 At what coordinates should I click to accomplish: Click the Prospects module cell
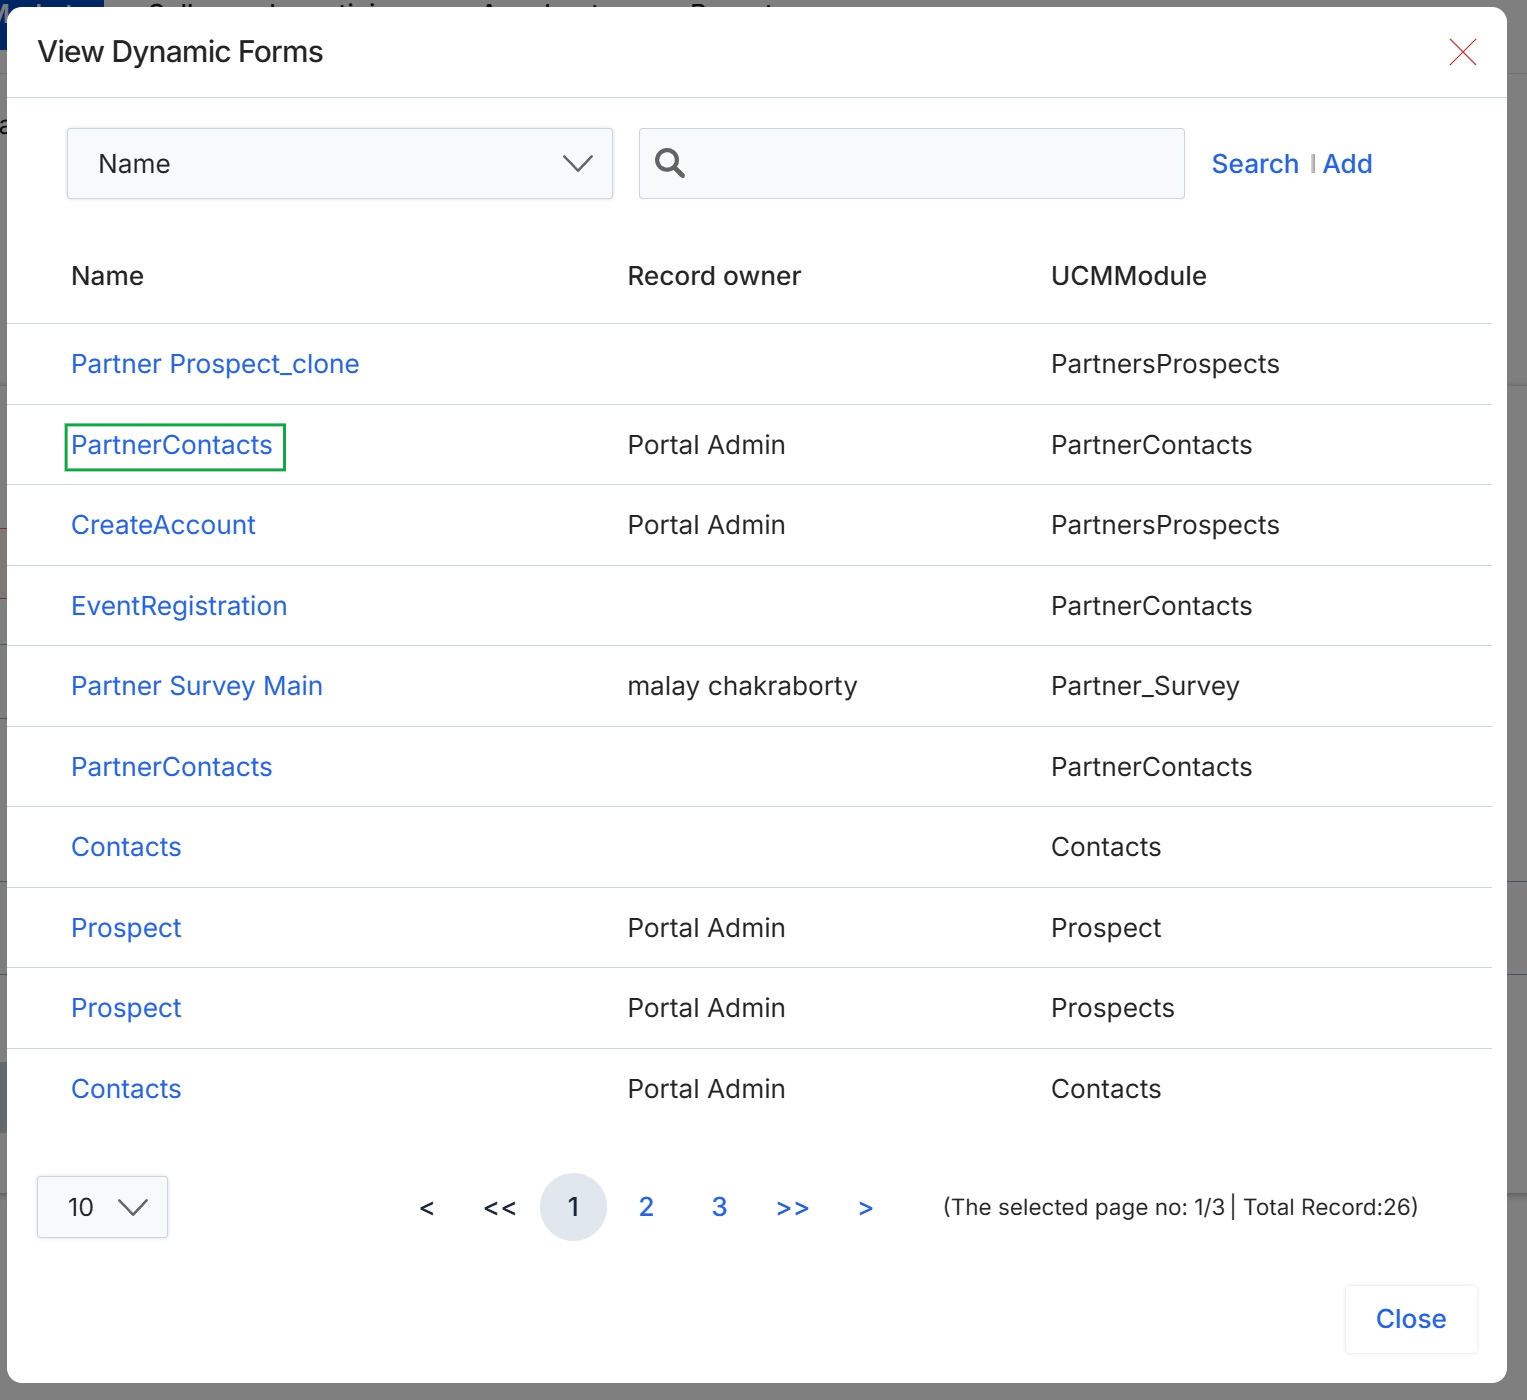(1112, 1008)
